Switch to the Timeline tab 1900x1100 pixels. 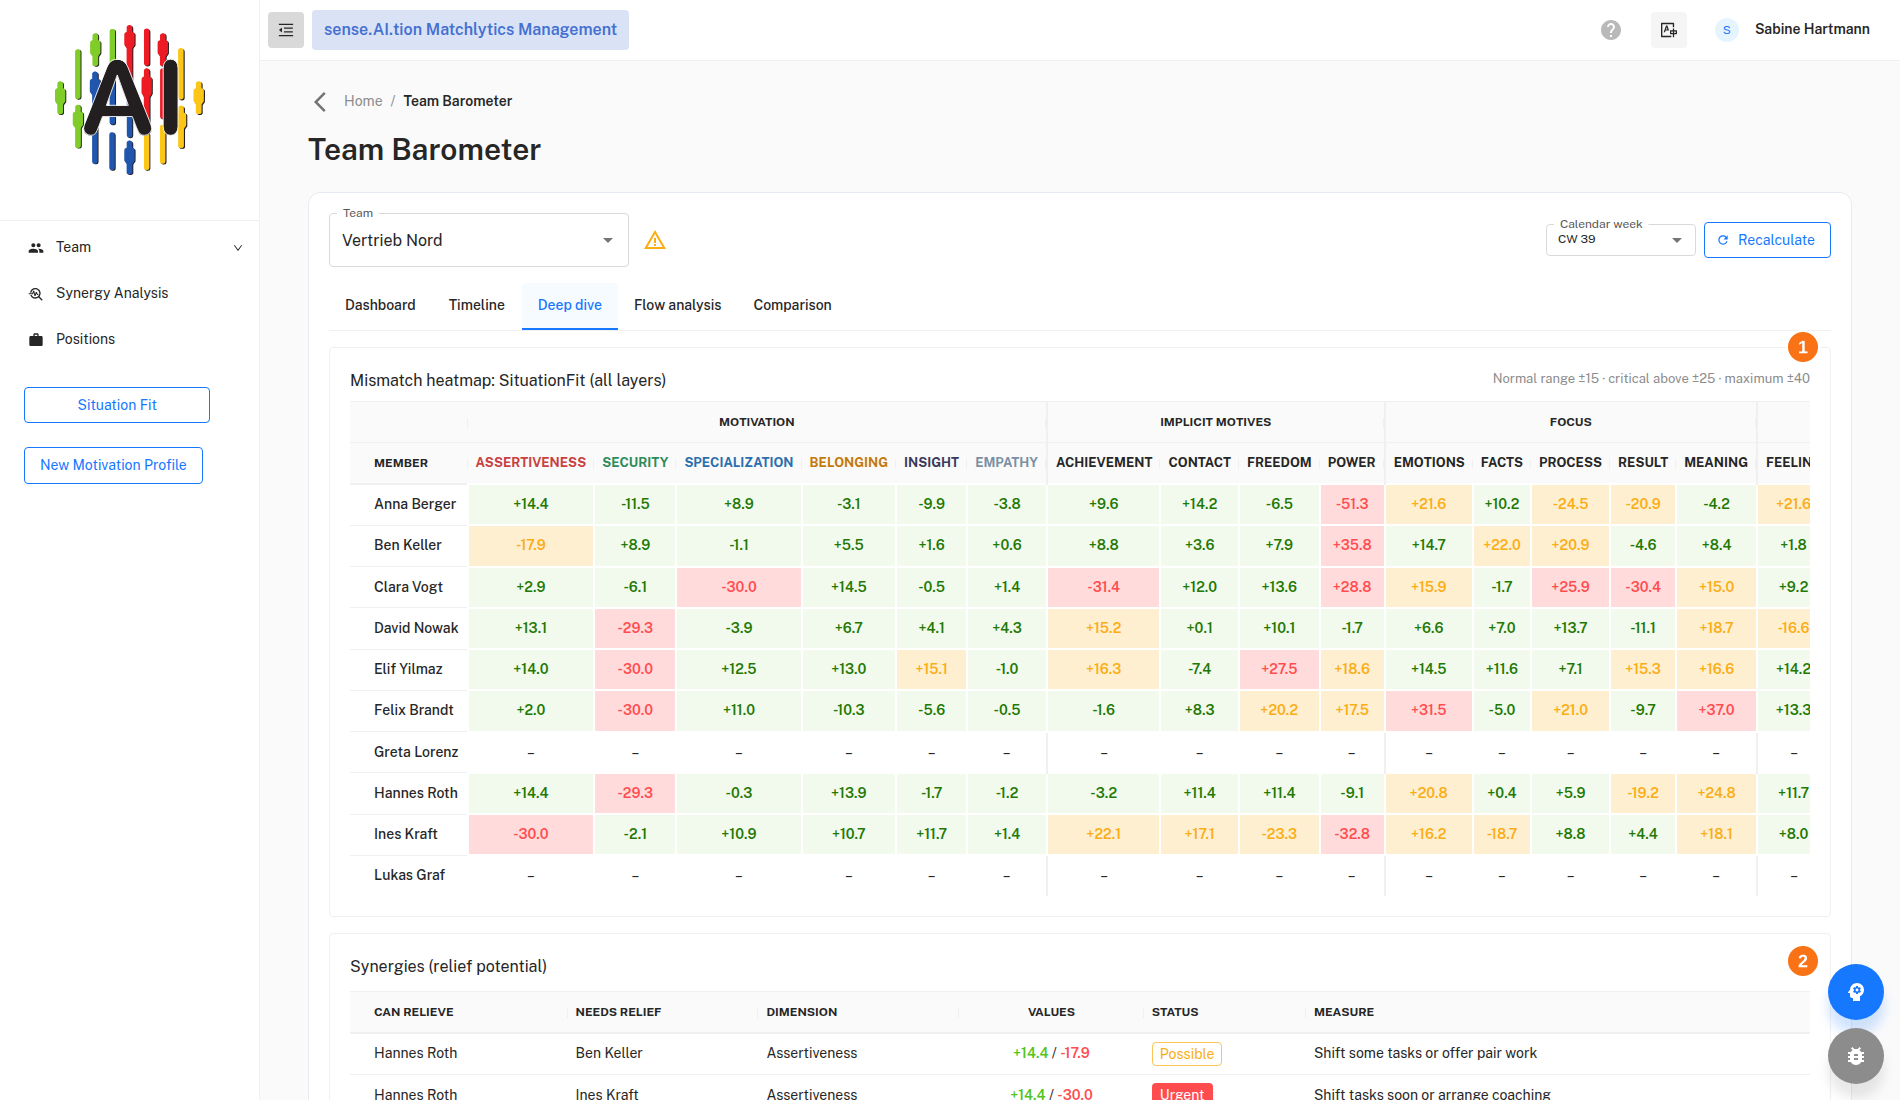coord(477,305)
